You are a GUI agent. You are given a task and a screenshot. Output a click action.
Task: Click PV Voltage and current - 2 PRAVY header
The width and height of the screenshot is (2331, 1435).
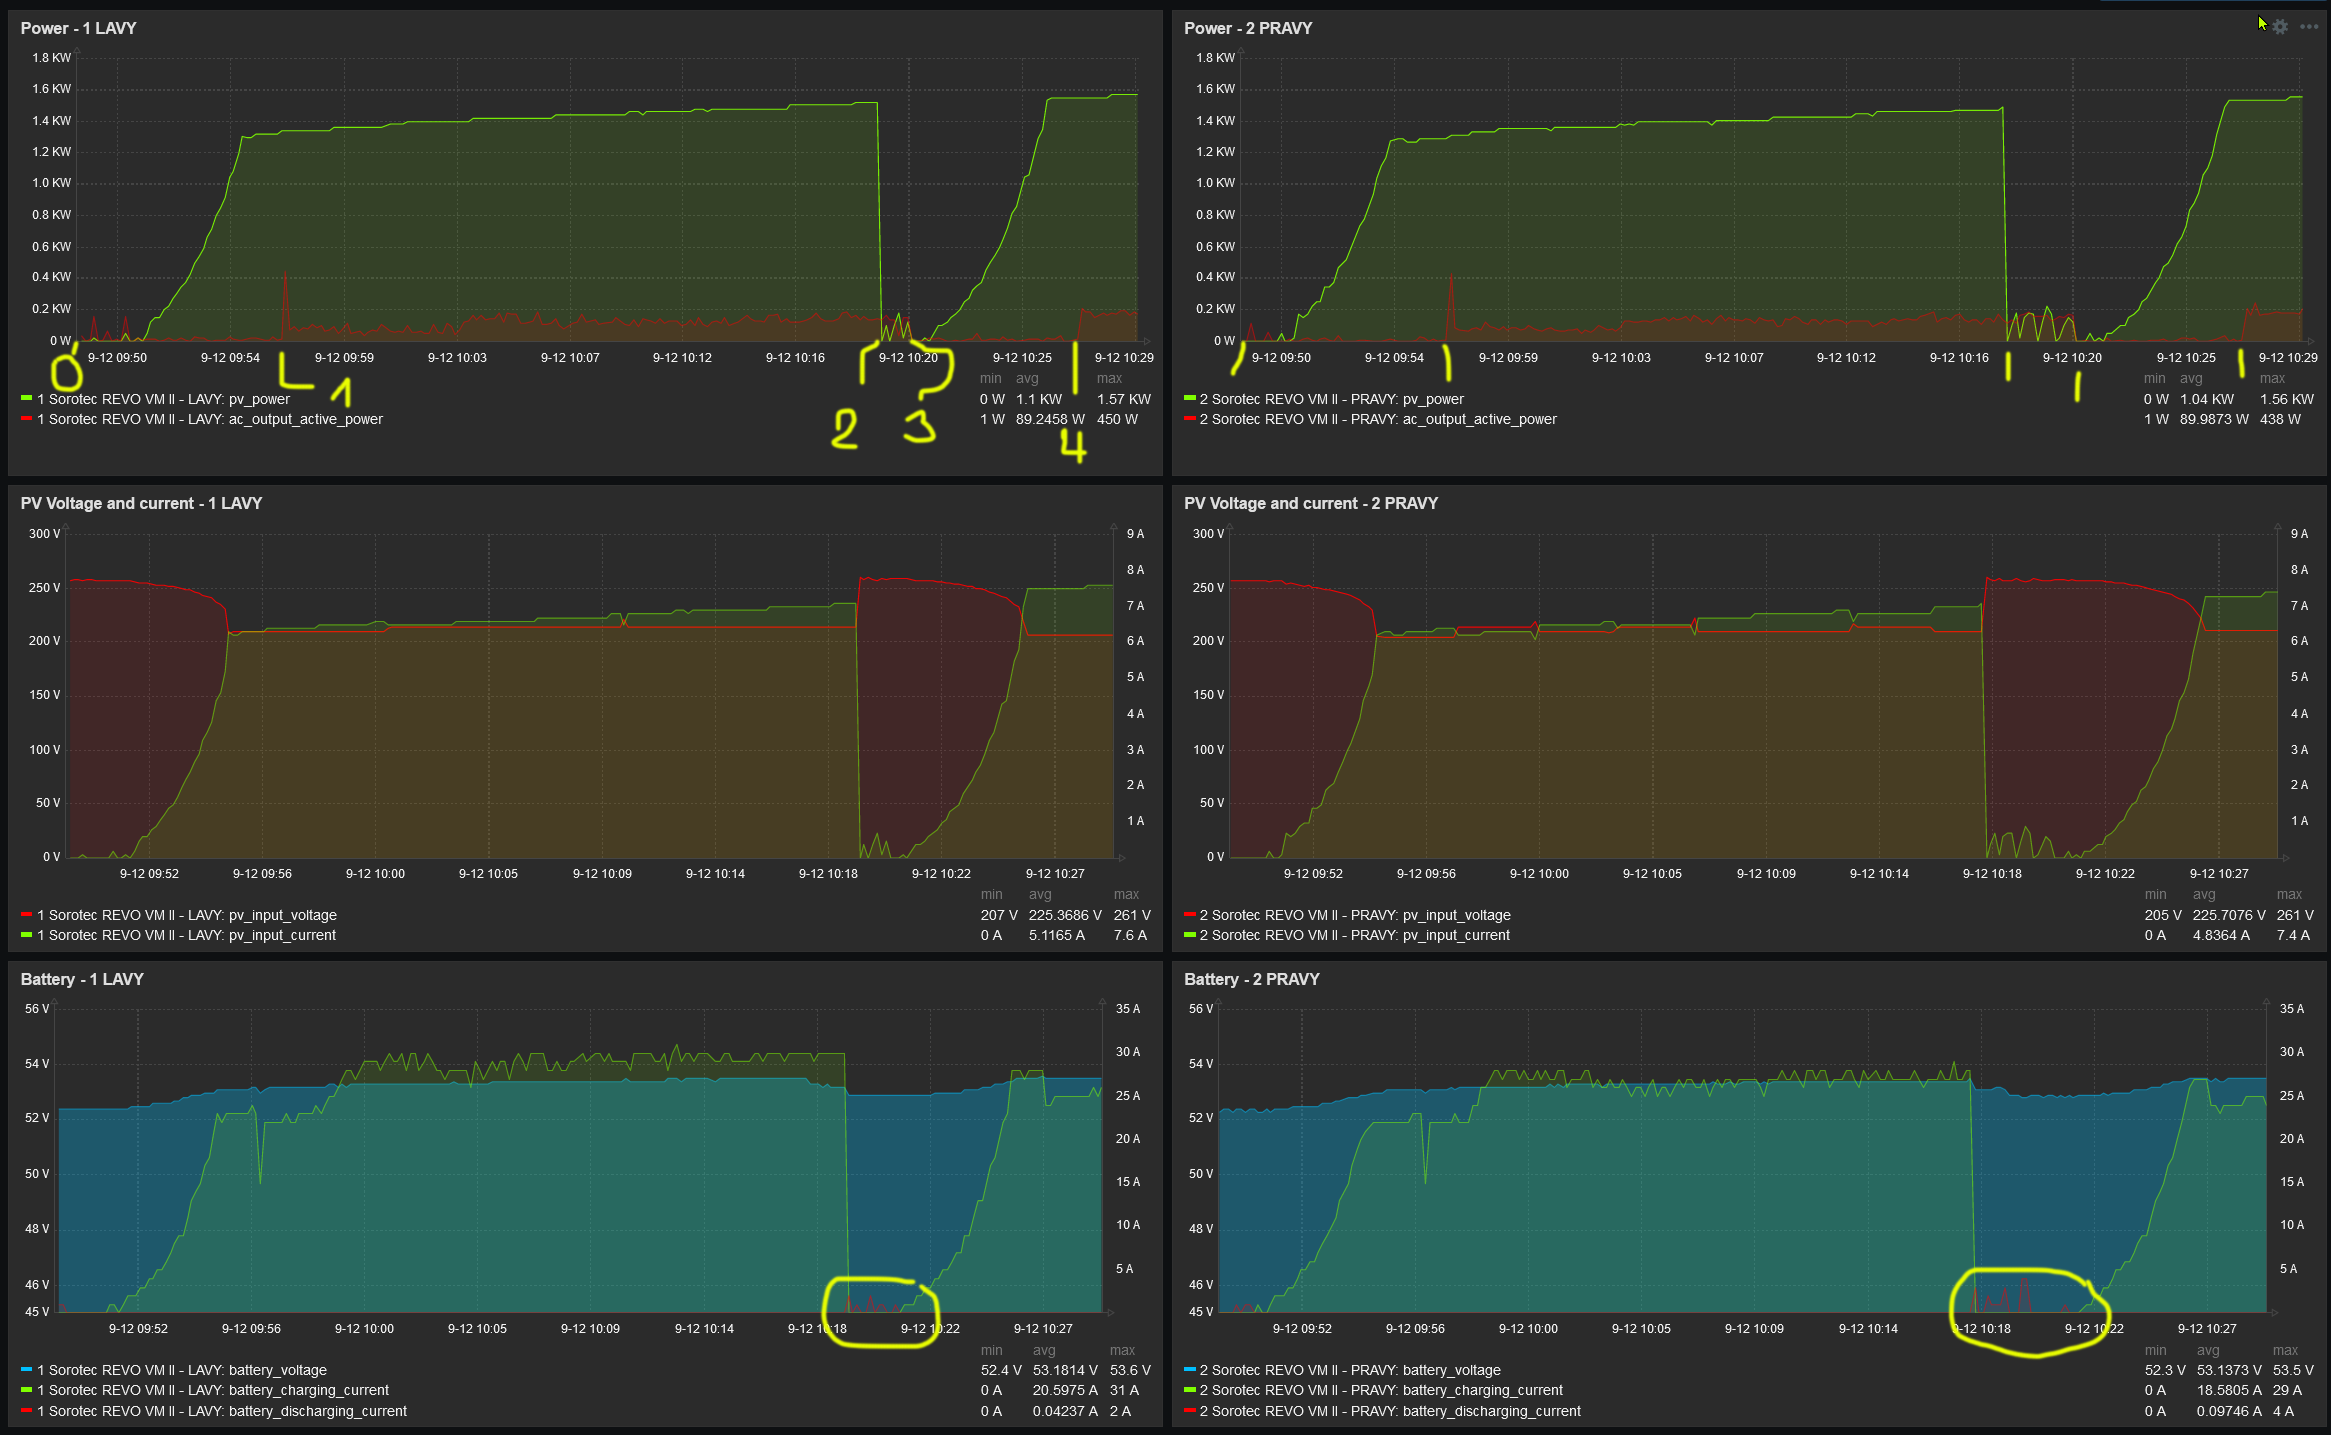tap(1310, 503)
